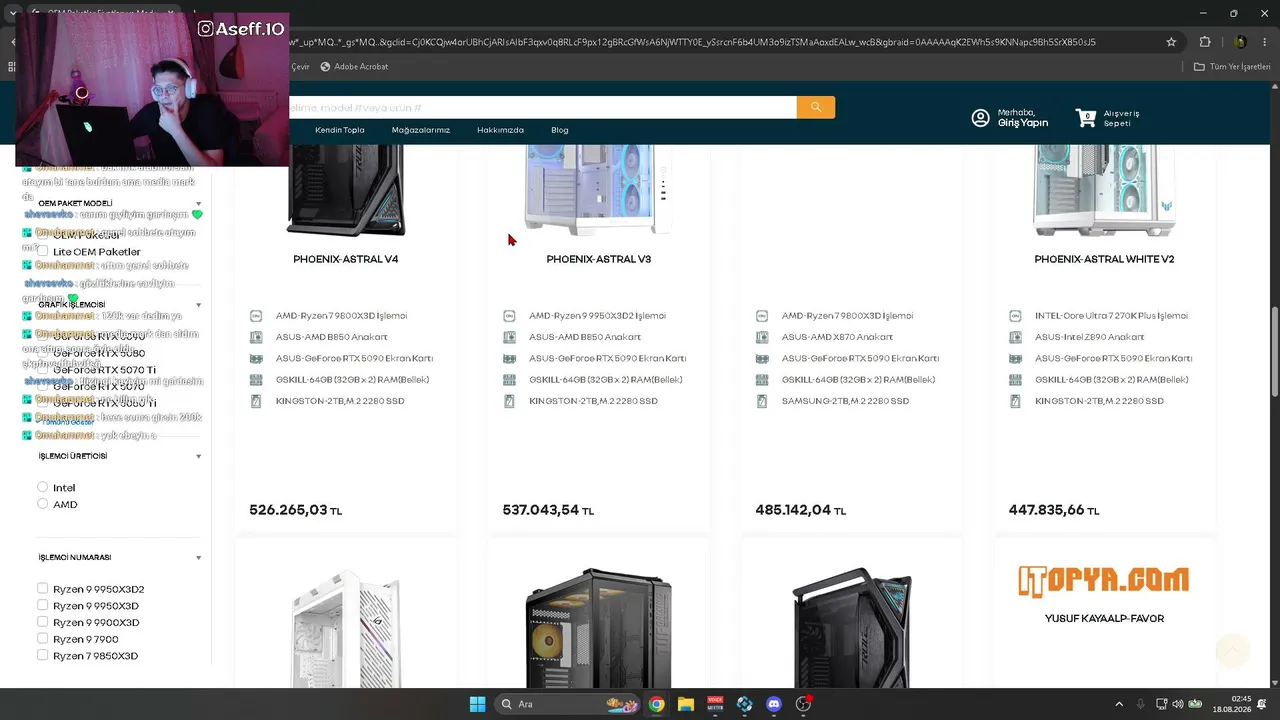Collapse the İŞLEMCİ NUMARASI filter section
This screenshot has height=720, width=1280.
[199, 558]
